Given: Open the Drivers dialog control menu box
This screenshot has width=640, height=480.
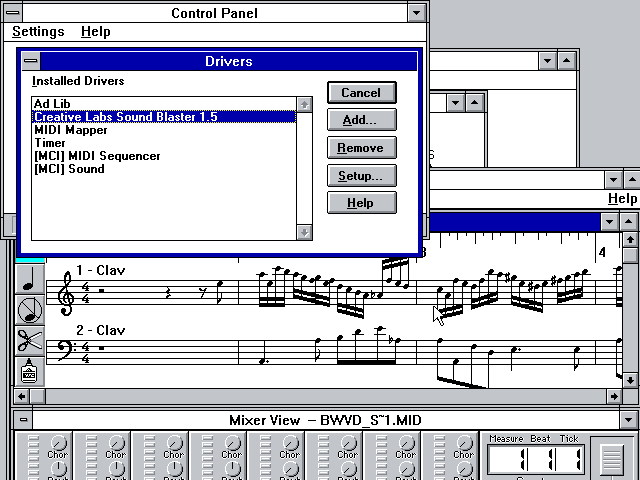Looking at the screenshot, I should tap(31, 61).
